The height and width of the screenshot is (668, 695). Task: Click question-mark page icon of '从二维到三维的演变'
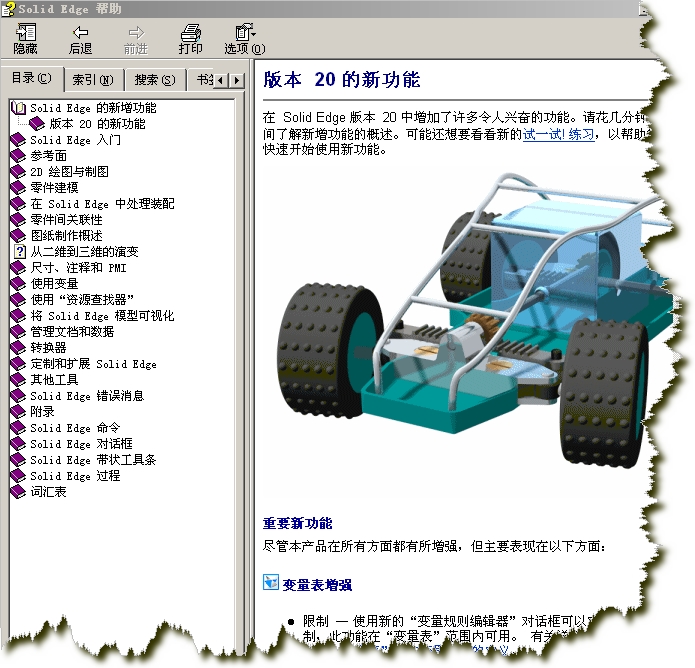[x=20, y=252]
